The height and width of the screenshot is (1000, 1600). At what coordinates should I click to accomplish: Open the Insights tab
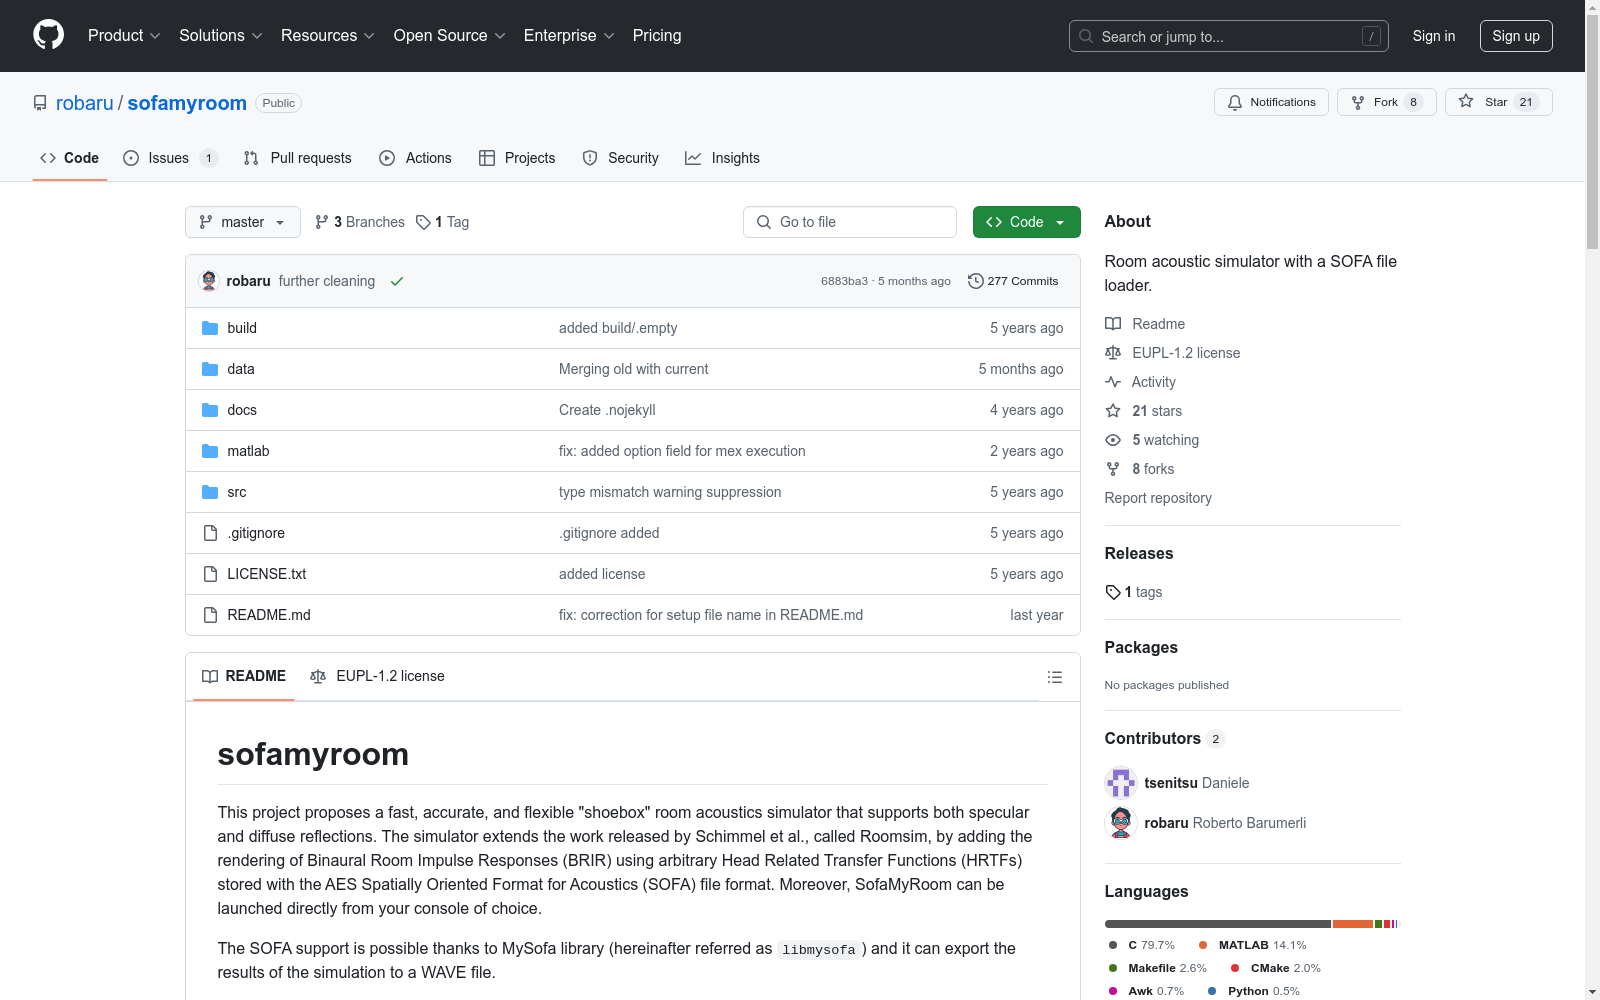[722, 158]
